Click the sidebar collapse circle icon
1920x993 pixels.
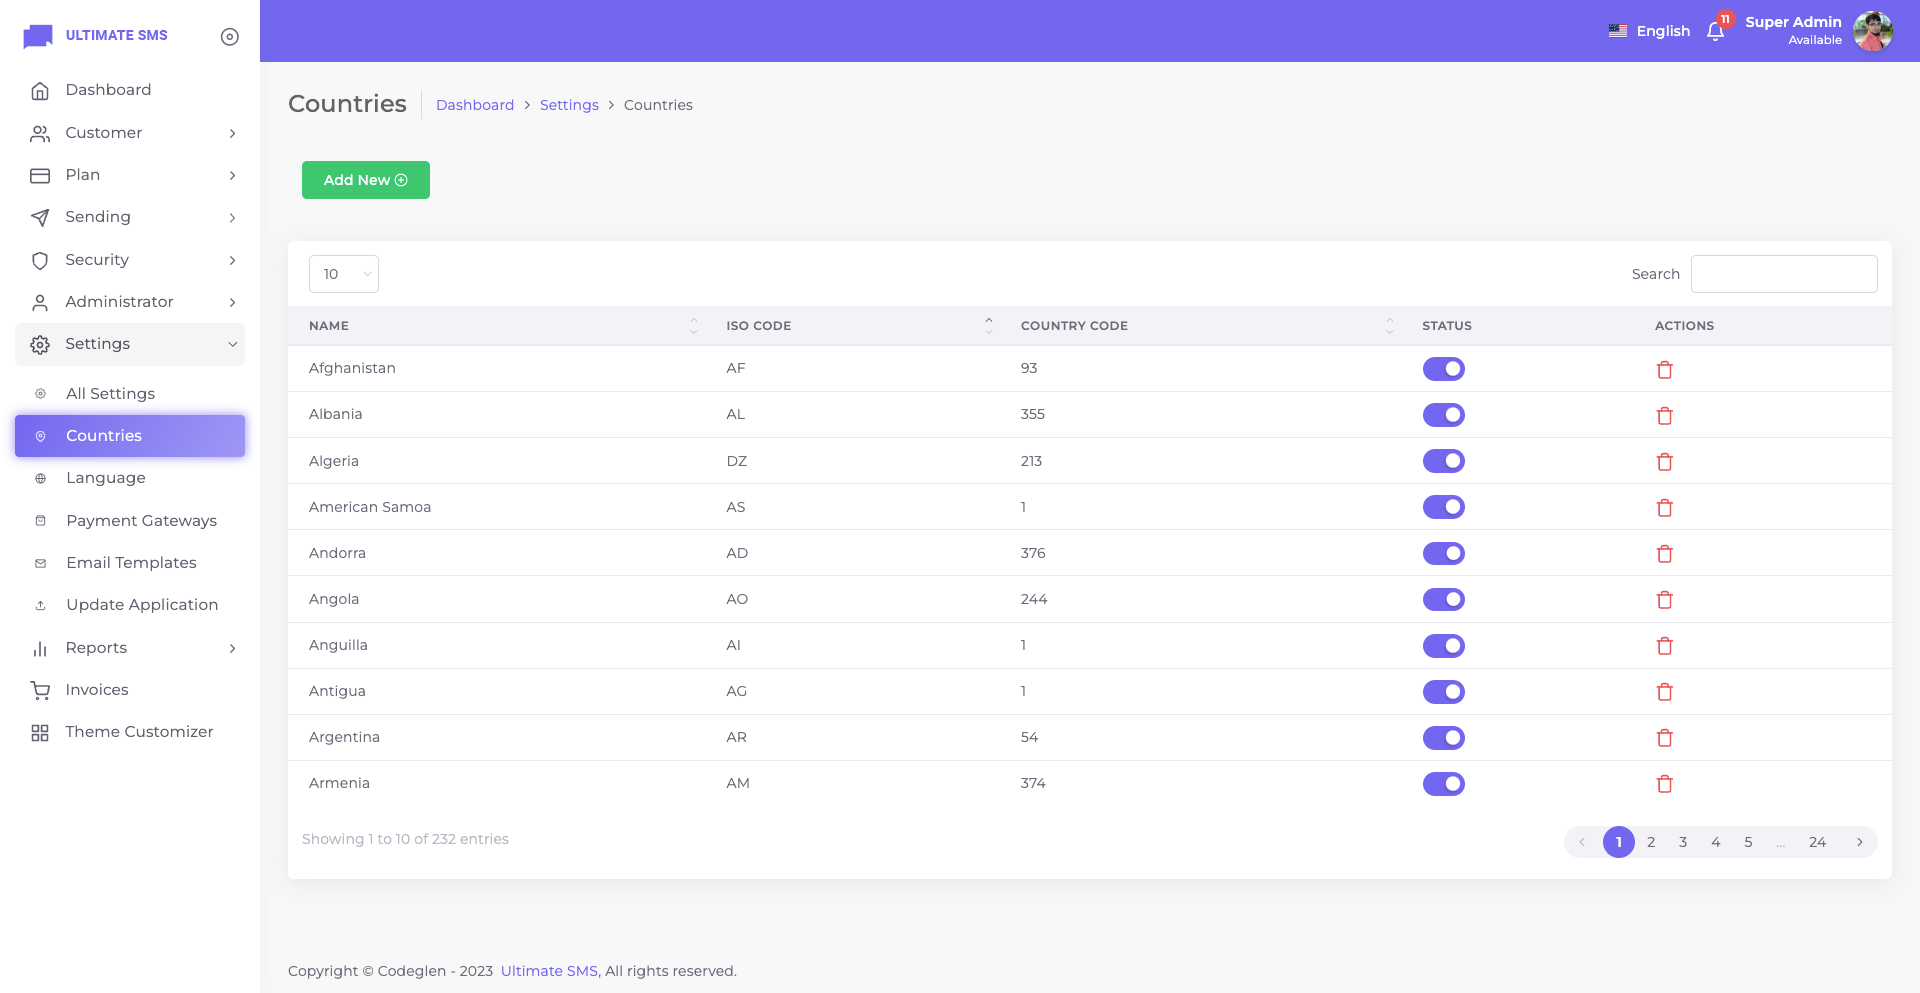pos(229,37)
